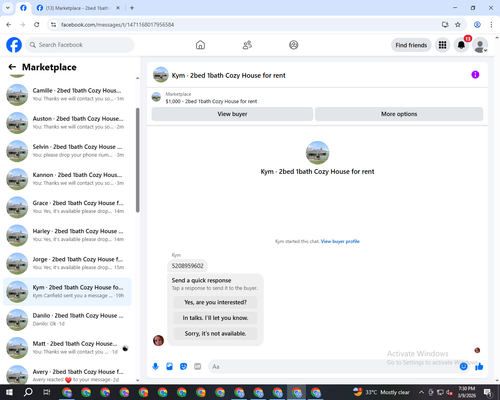Click the voice clip microphone icon
500x400 pixels.
[155, 367]
